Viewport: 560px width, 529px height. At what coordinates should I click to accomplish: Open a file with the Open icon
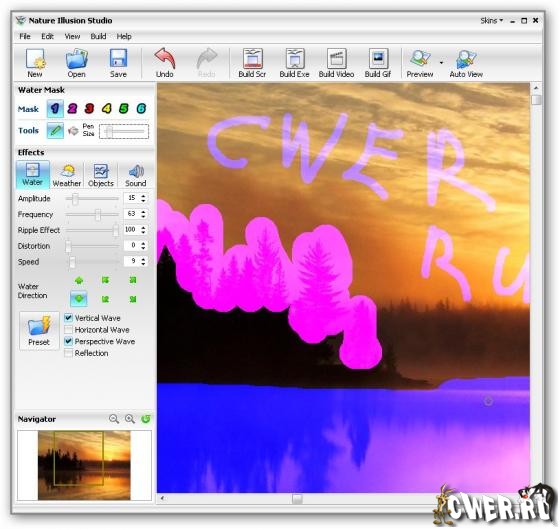click(x=76, y=63)
